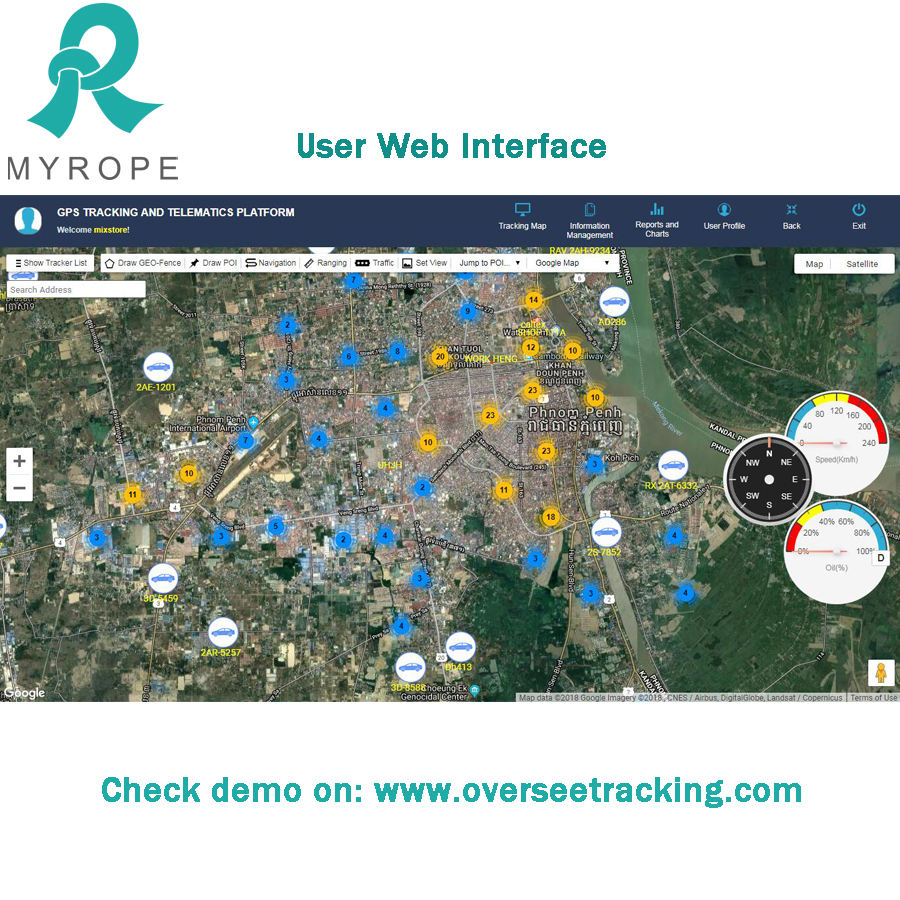Show Tracker List panel
This screenshot has height=900, width=900.
click(x=51, y=263)
